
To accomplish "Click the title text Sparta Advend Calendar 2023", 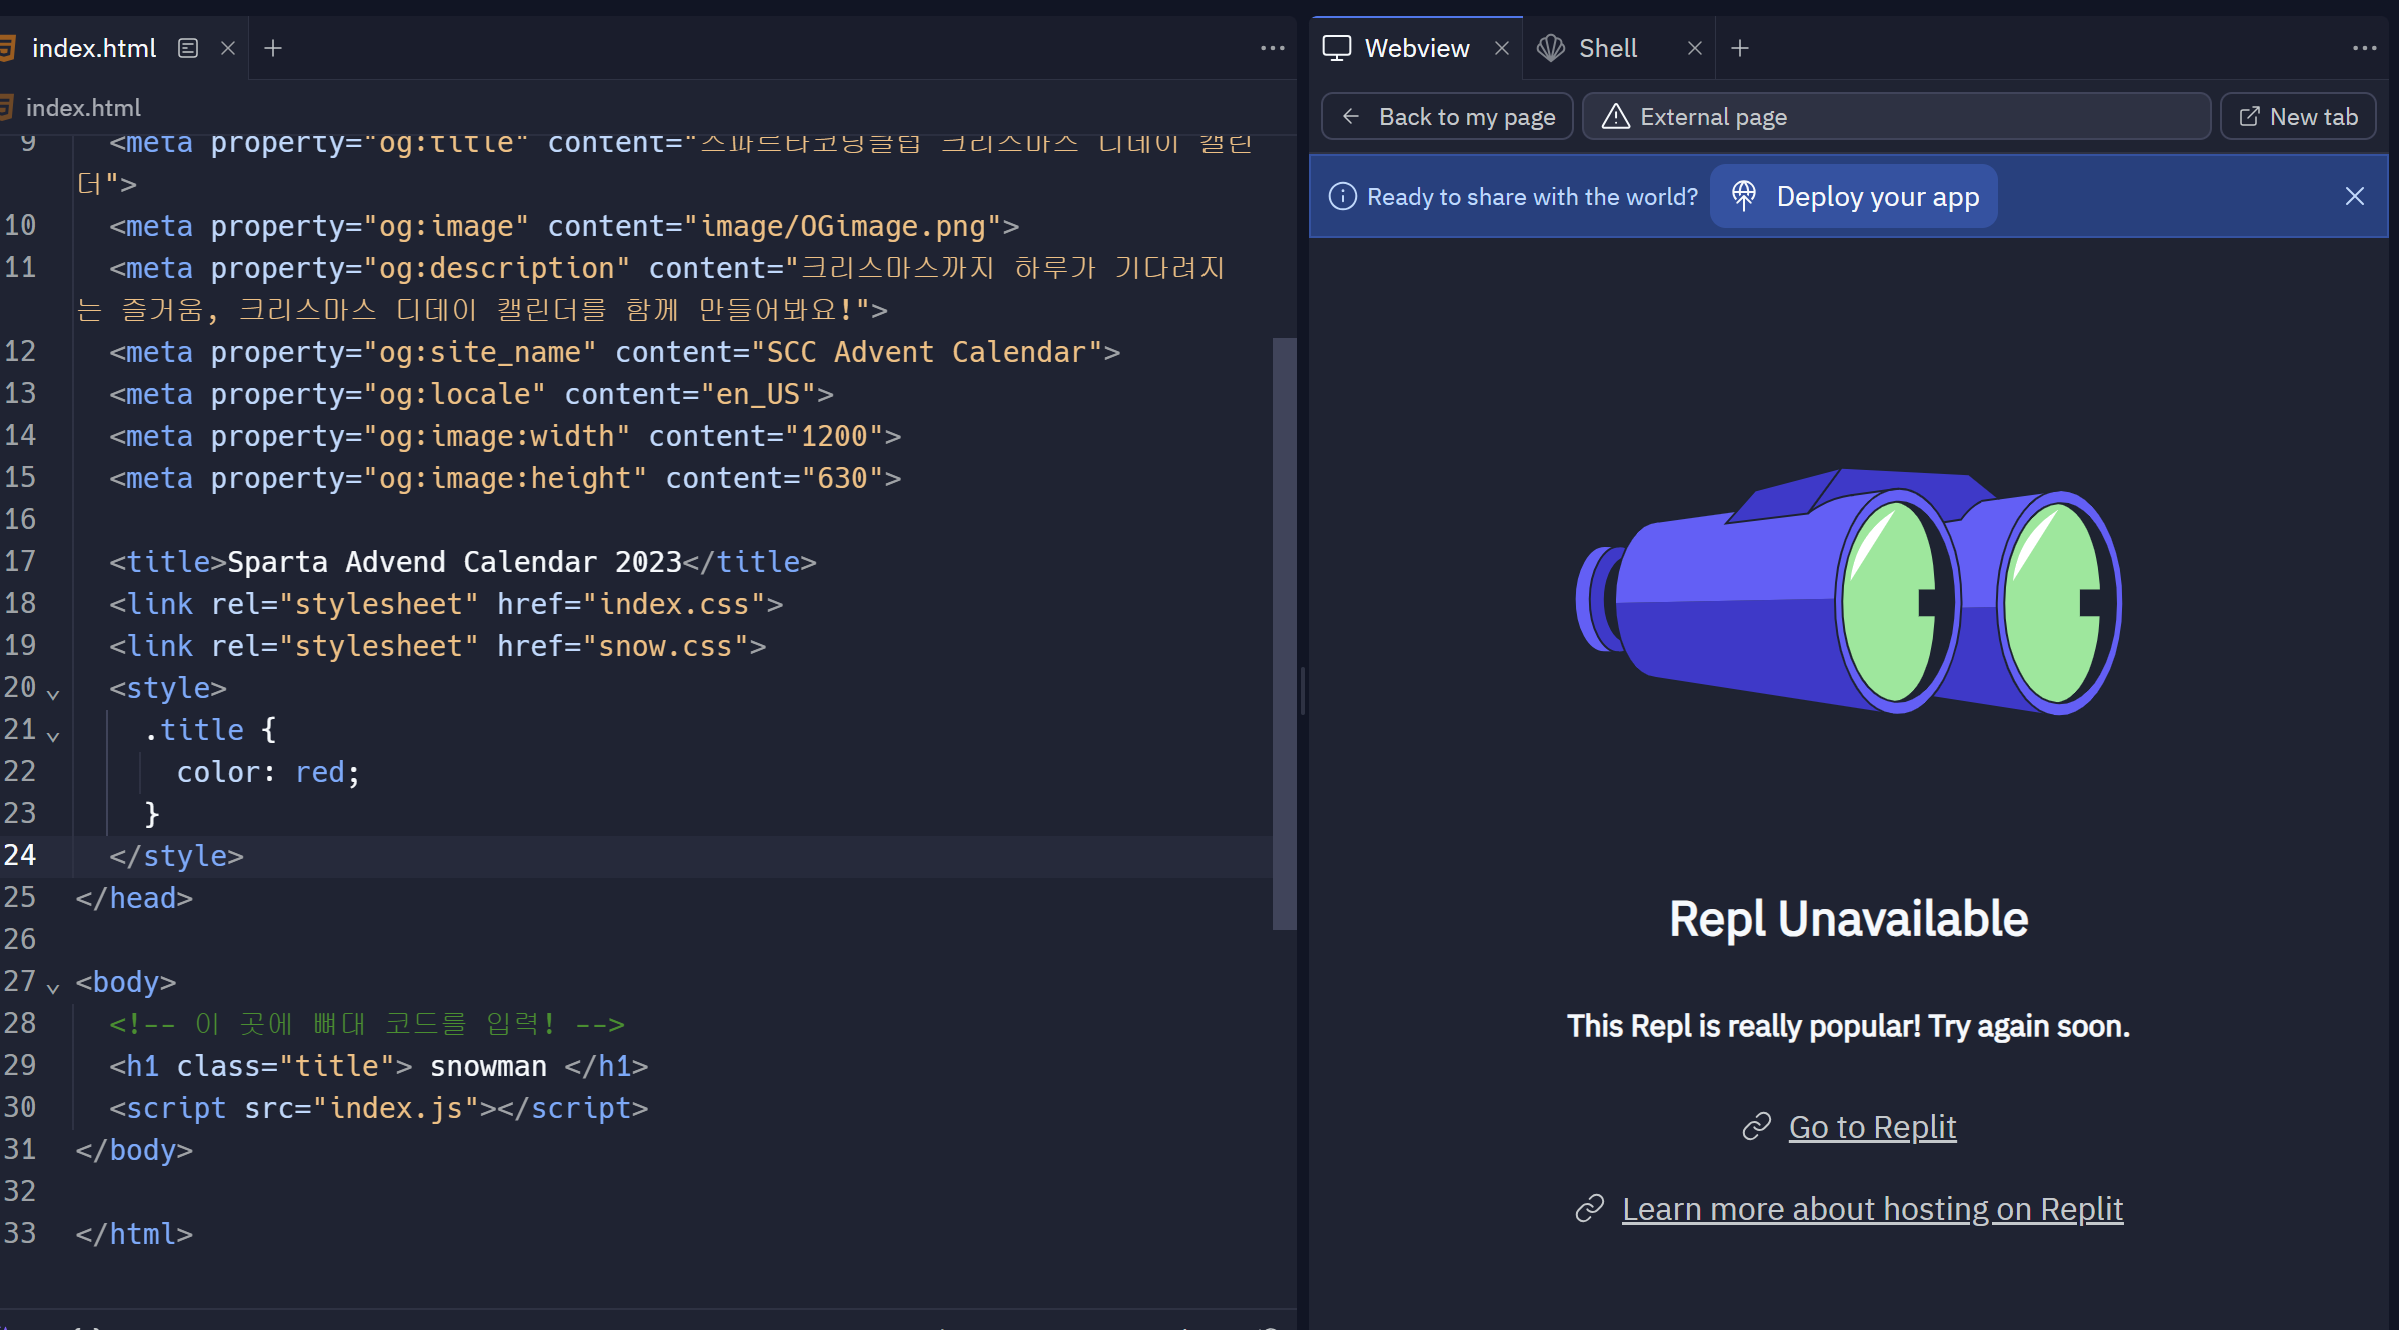I will pos(454,562).
